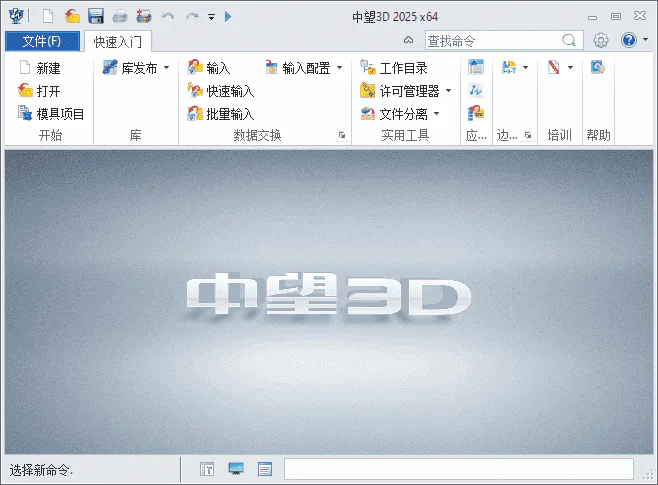Click 快速输入 command
The width and height of the screenshot is (658, 485).
(x=221, y=91)
